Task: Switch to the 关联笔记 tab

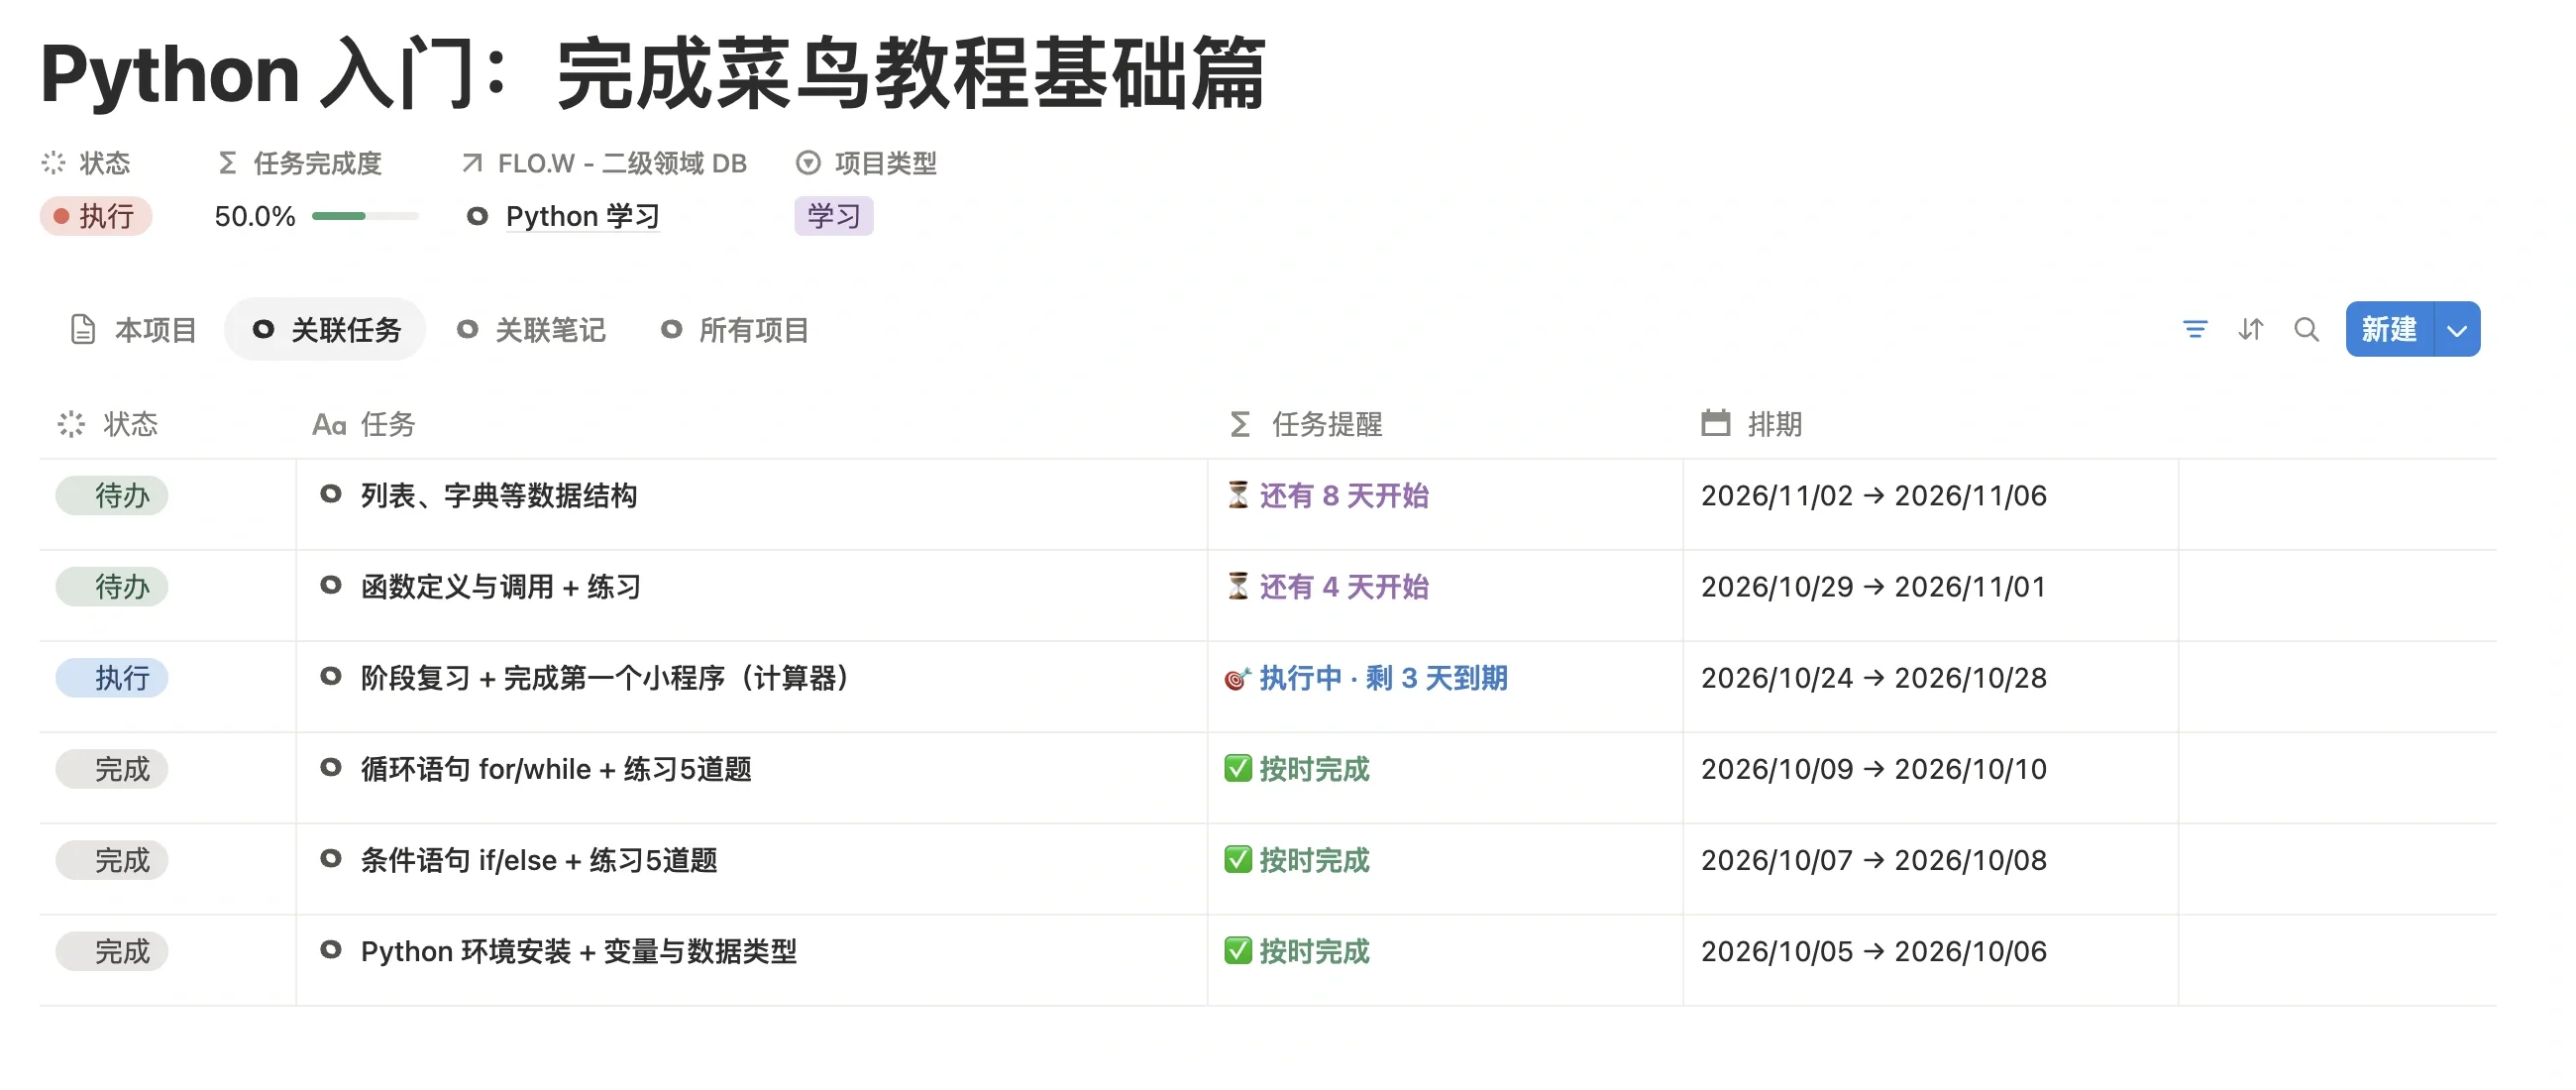Action: point(531,330)
